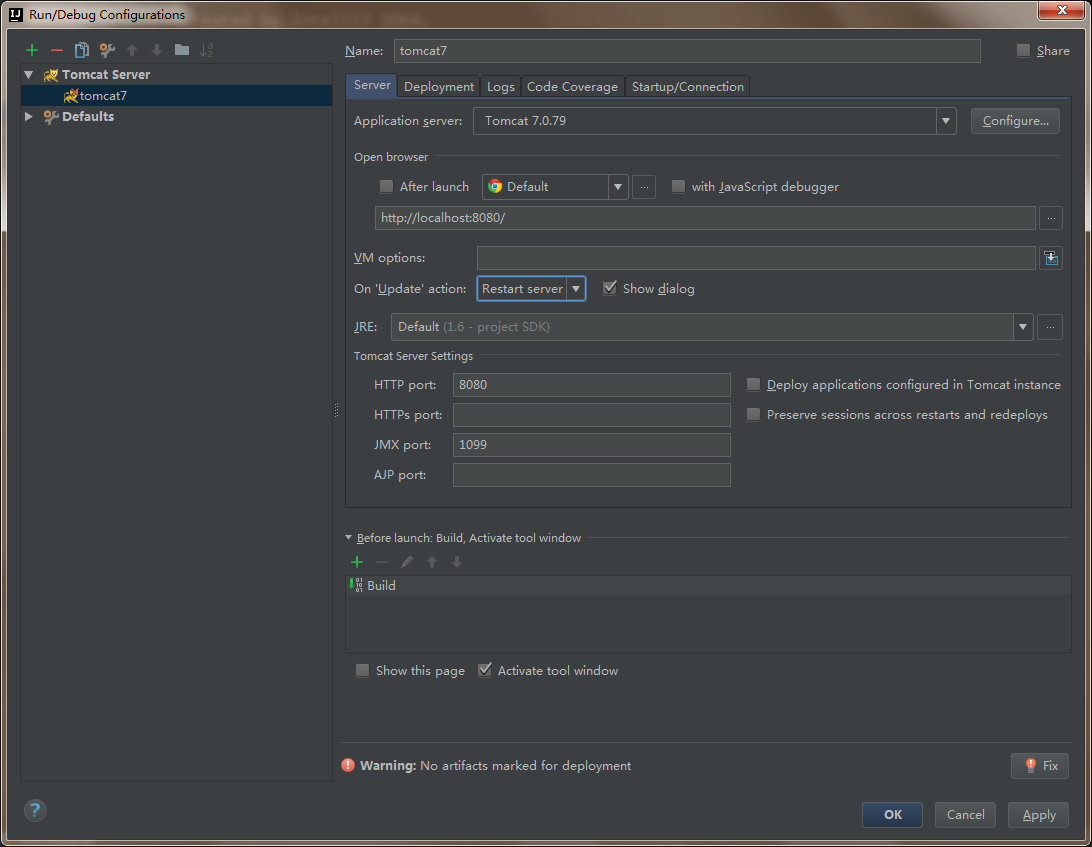Open Application server dropdown
The image size is (1092, 847).
coord(946,121)
